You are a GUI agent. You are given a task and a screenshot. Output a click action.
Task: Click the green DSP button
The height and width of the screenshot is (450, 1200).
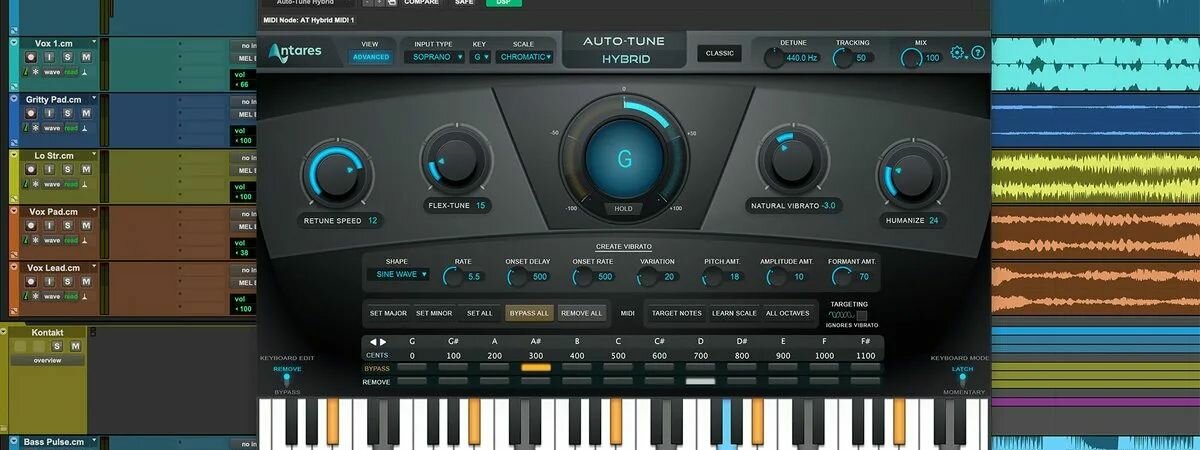504,2
